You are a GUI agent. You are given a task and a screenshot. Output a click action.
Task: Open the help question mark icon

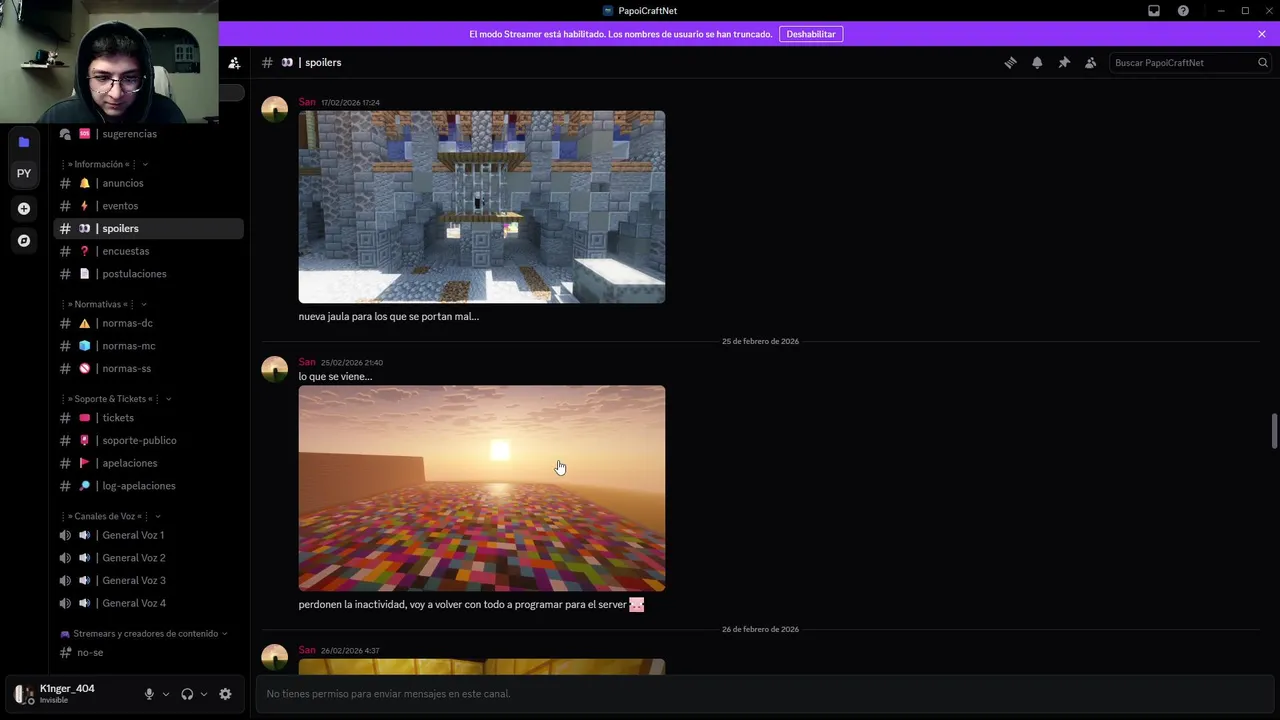click(x=1183, y=11)
